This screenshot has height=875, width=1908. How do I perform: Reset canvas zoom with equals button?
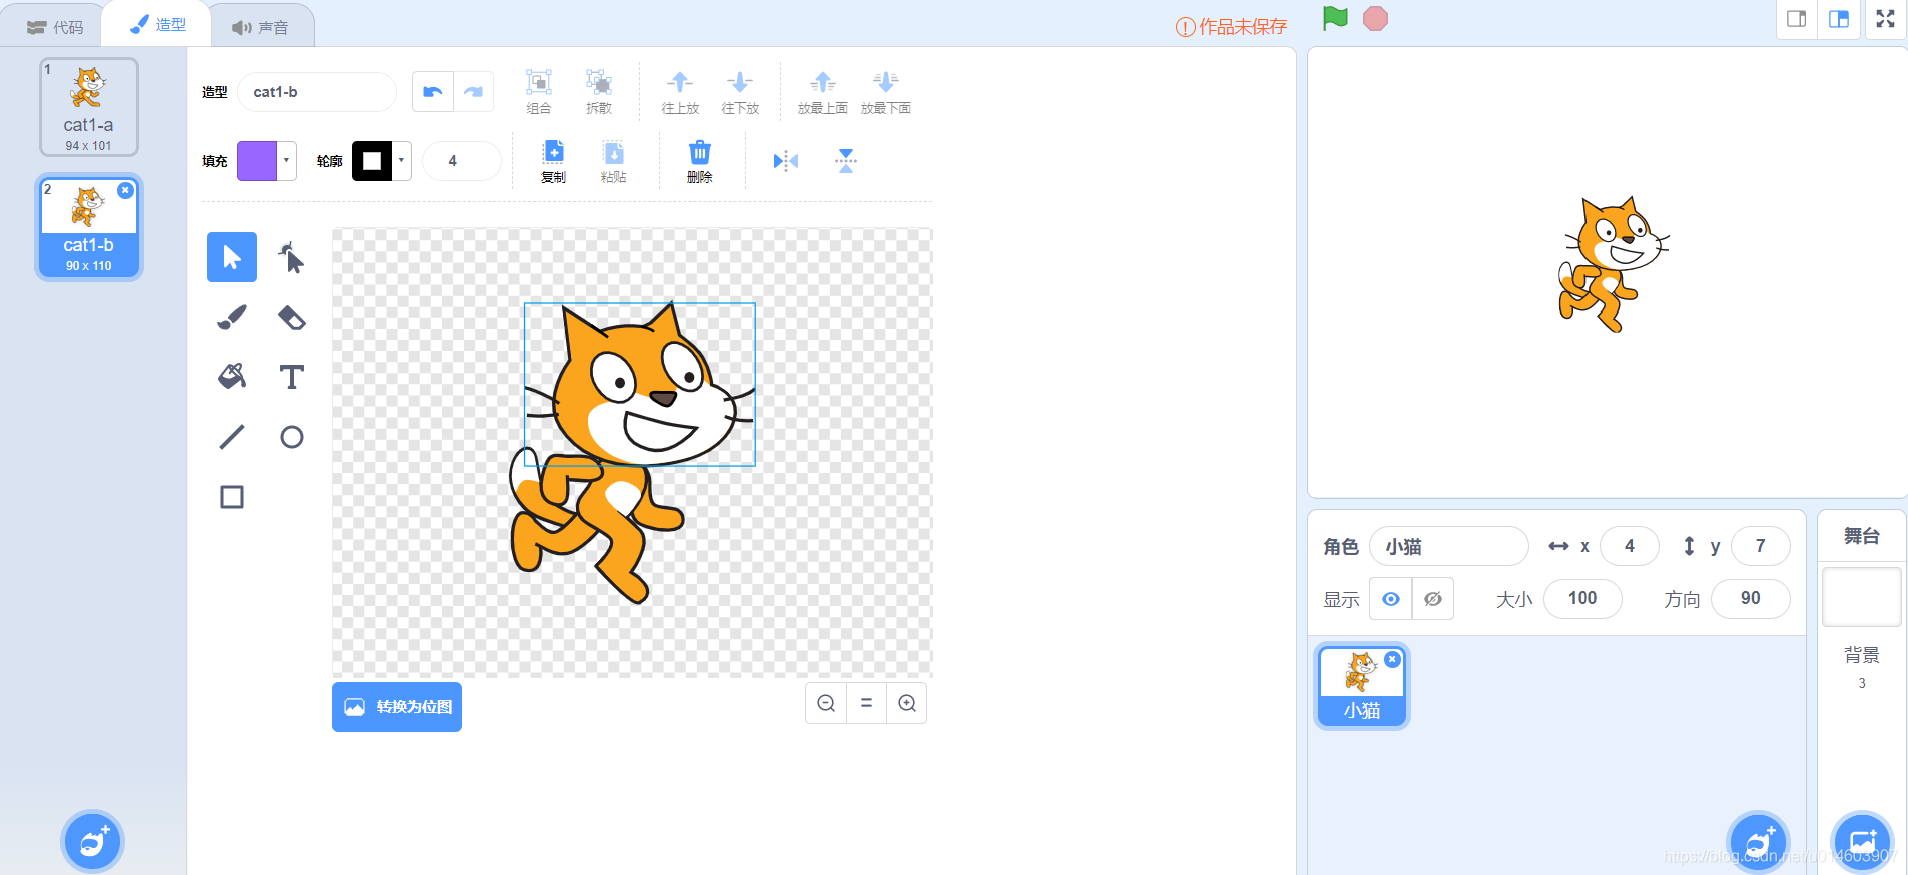pyautogui.click(x=866, y=703)
